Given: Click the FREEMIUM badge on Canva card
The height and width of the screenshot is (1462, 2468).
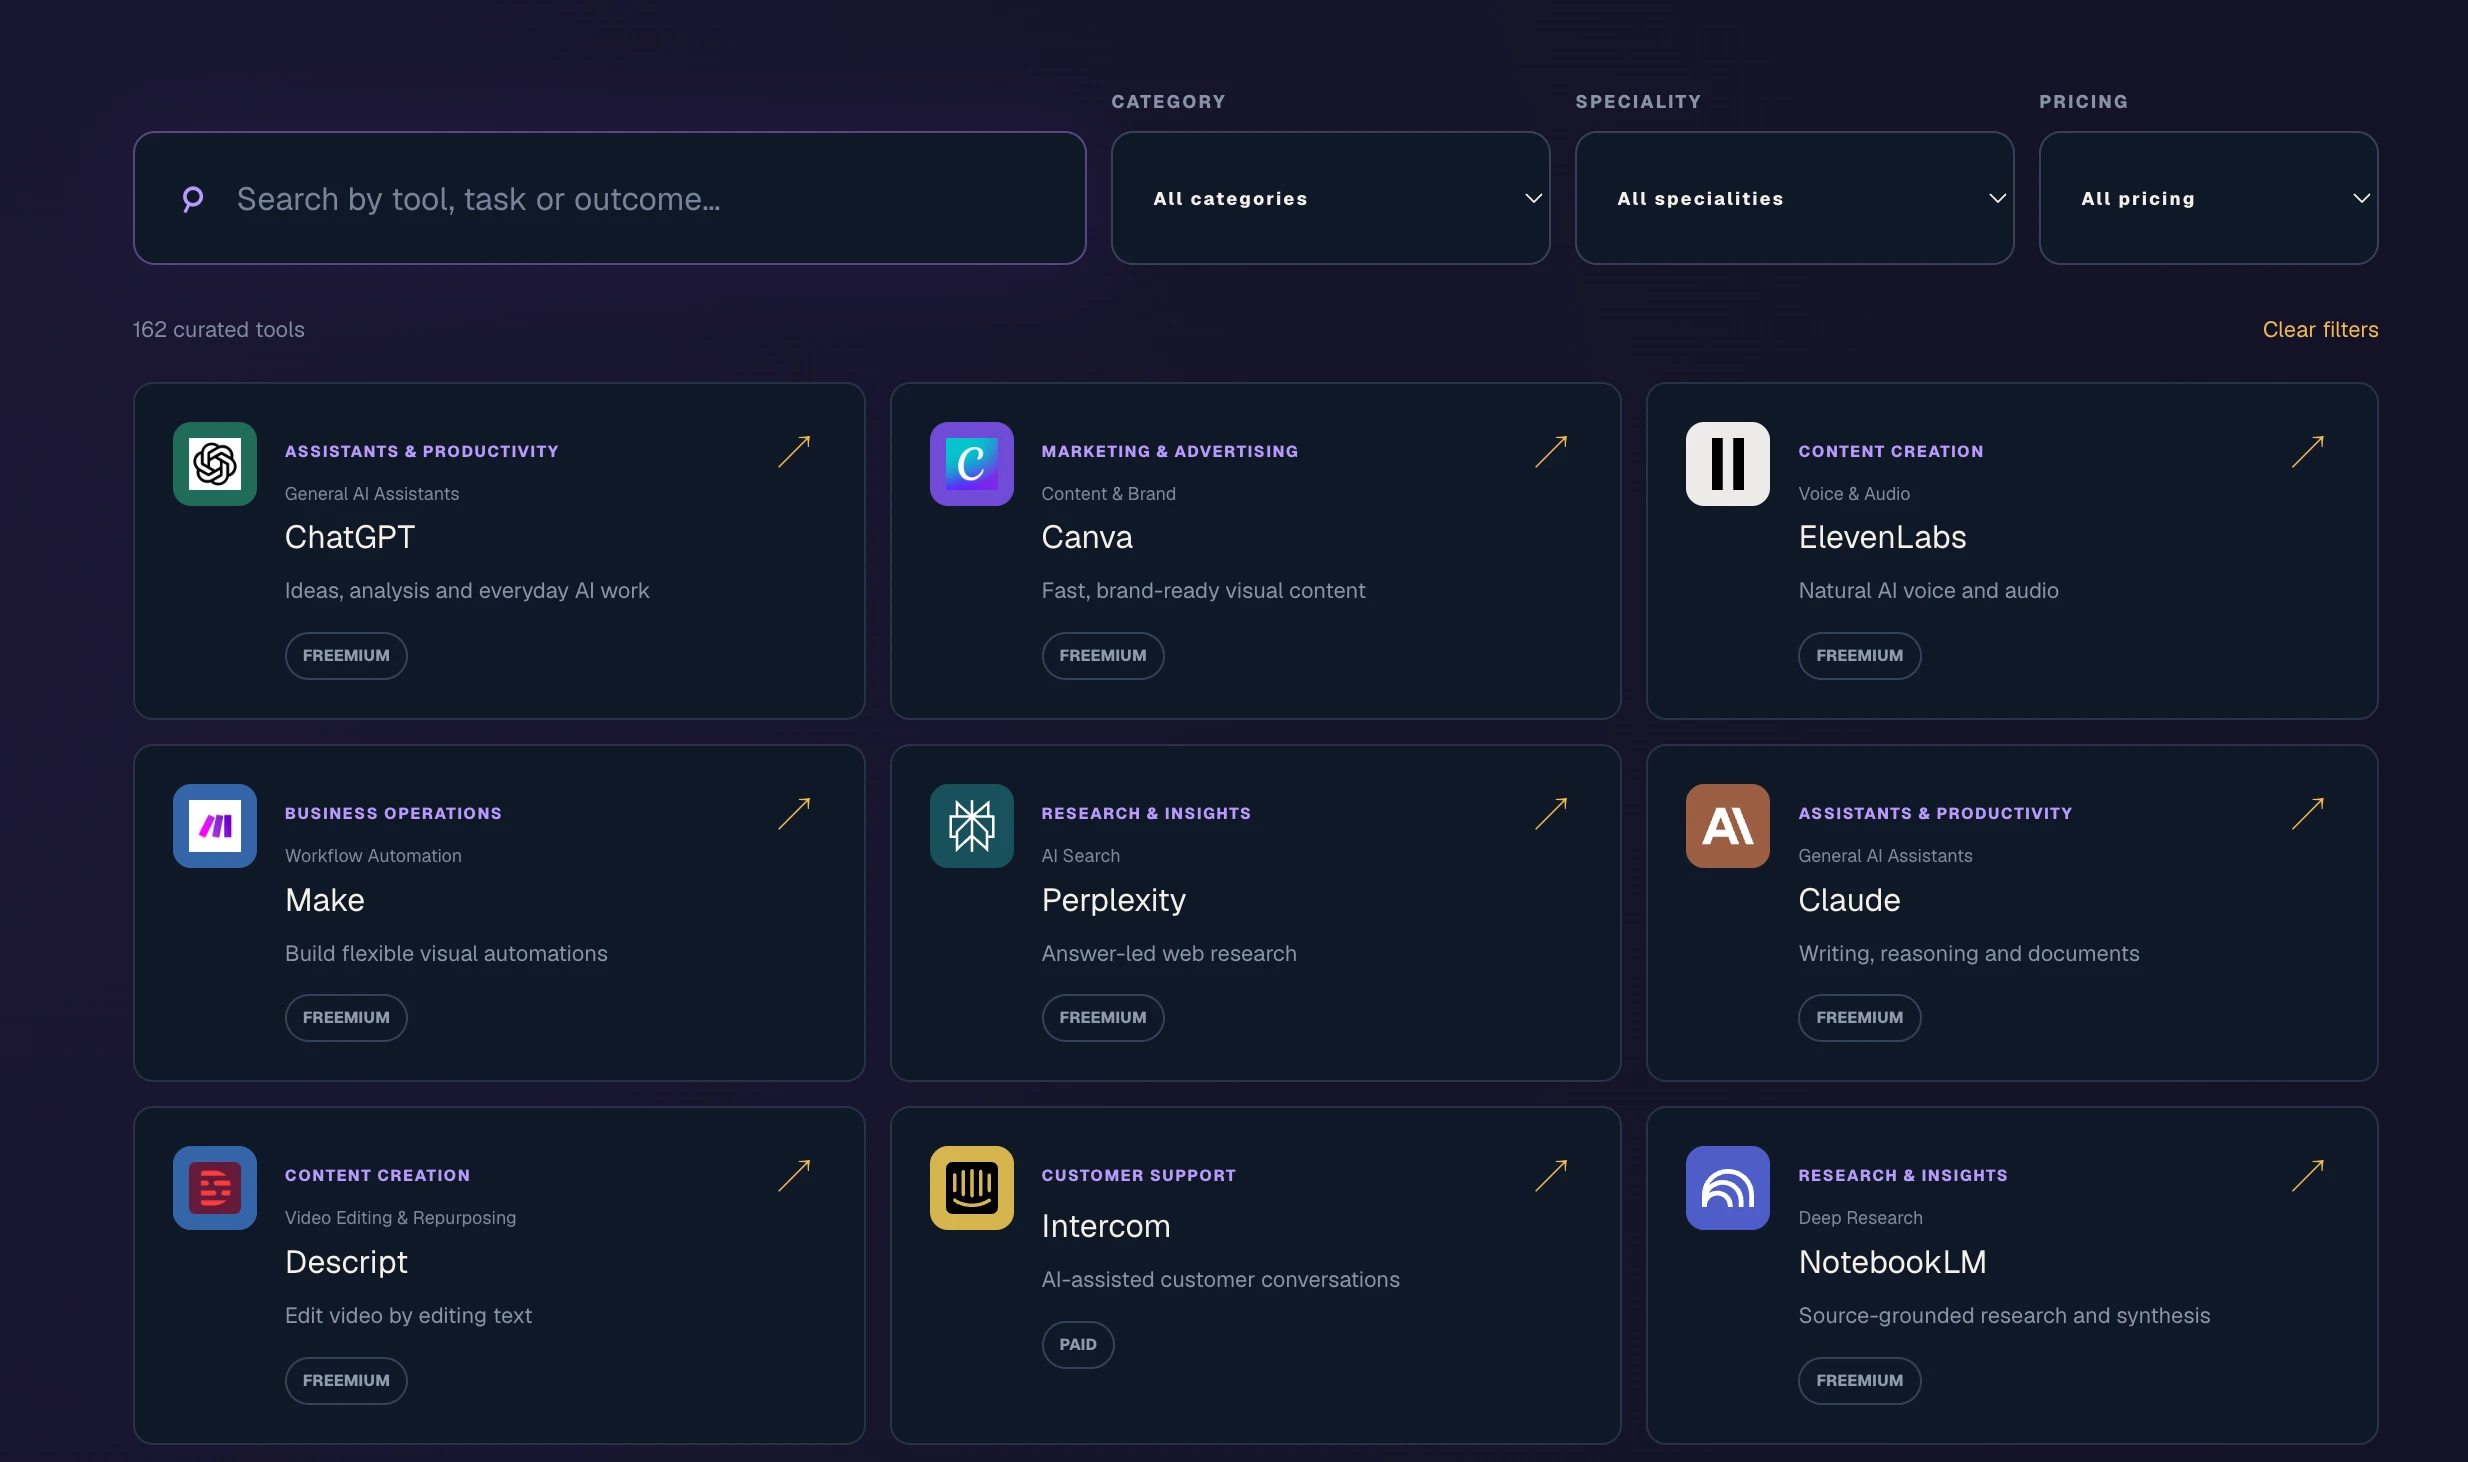Looking at the screenshot, I should (1103, 656).
